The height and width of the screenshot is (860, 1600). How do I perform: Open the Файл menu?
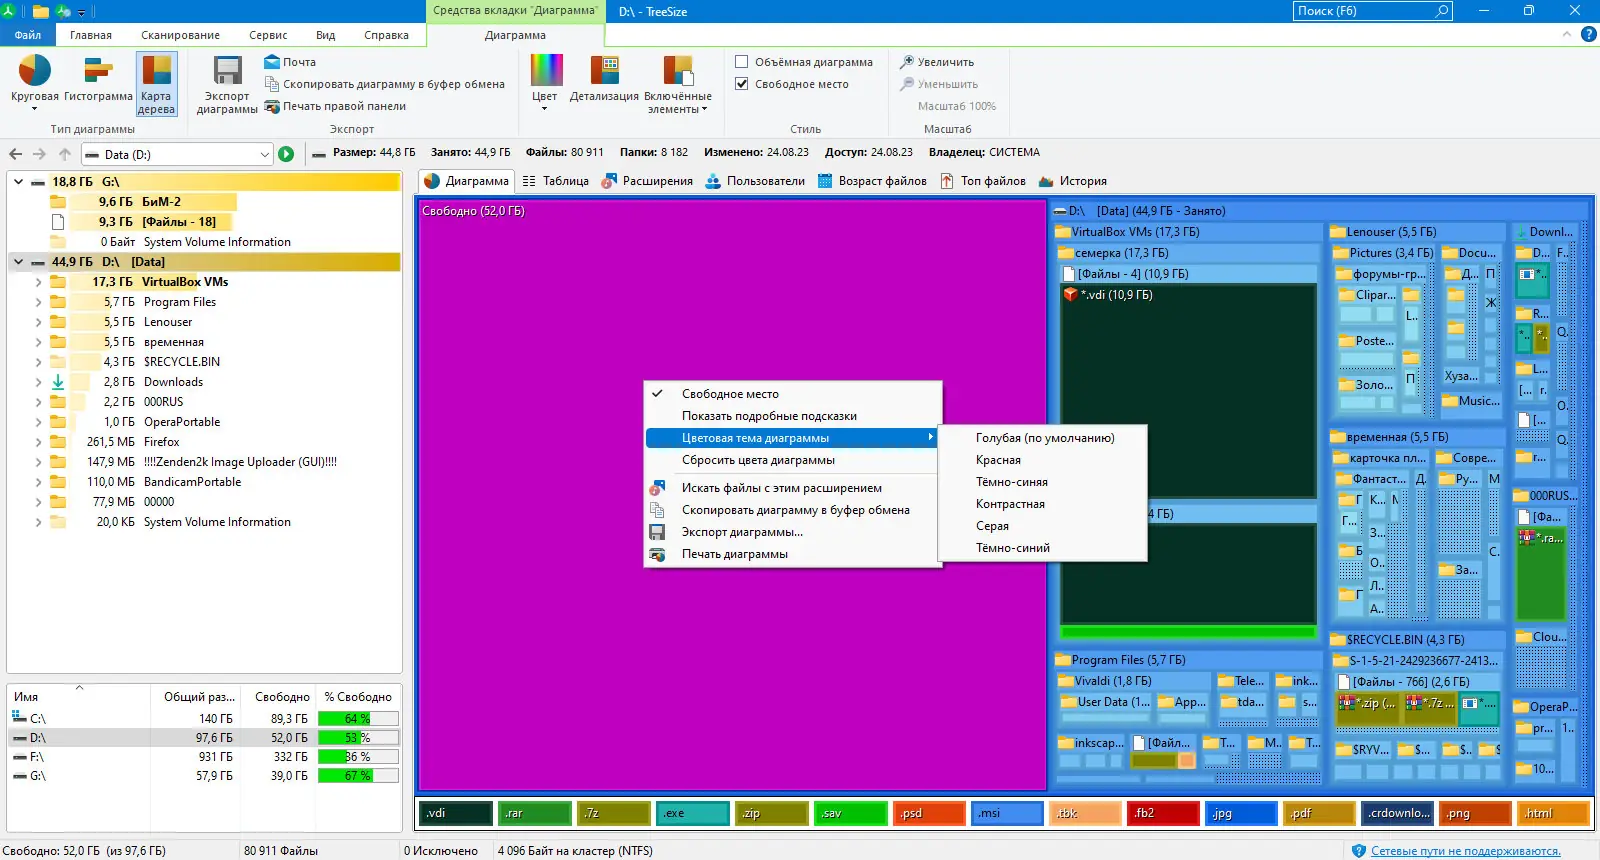[28, 35]
